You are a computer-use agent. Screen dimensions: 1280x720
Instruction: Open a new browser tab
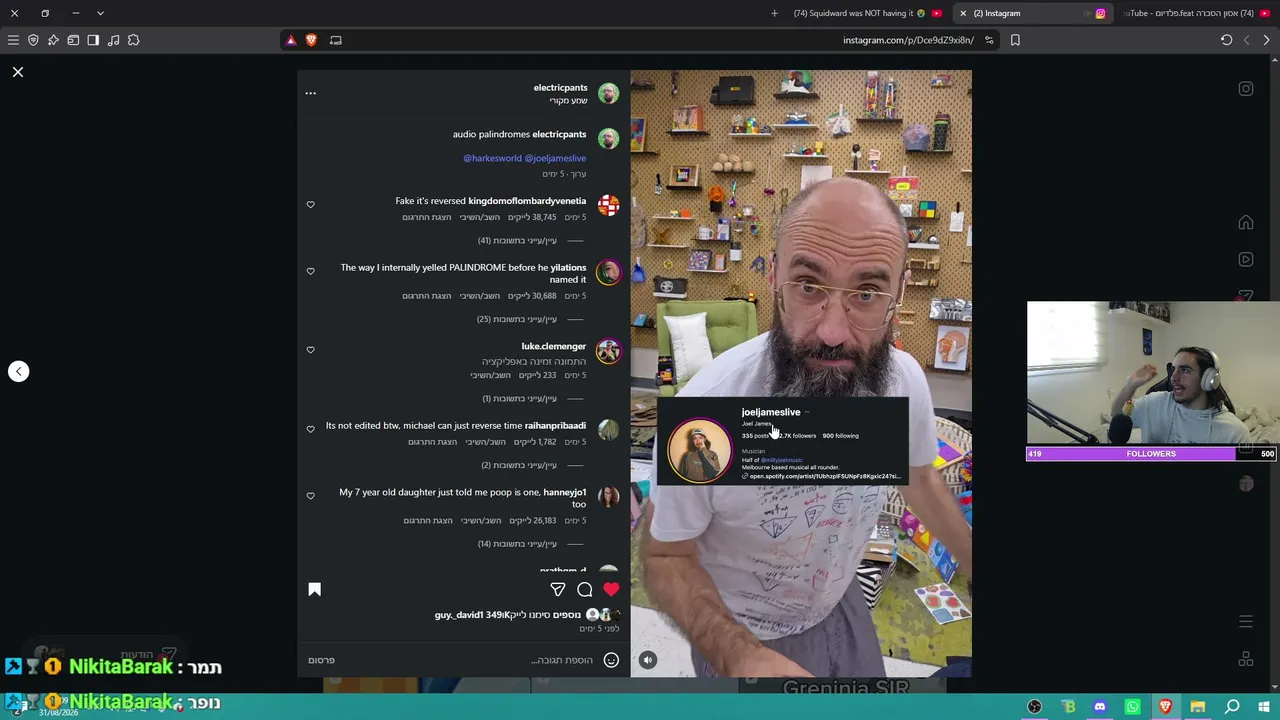pyautogui.click(x=774, y=13)
